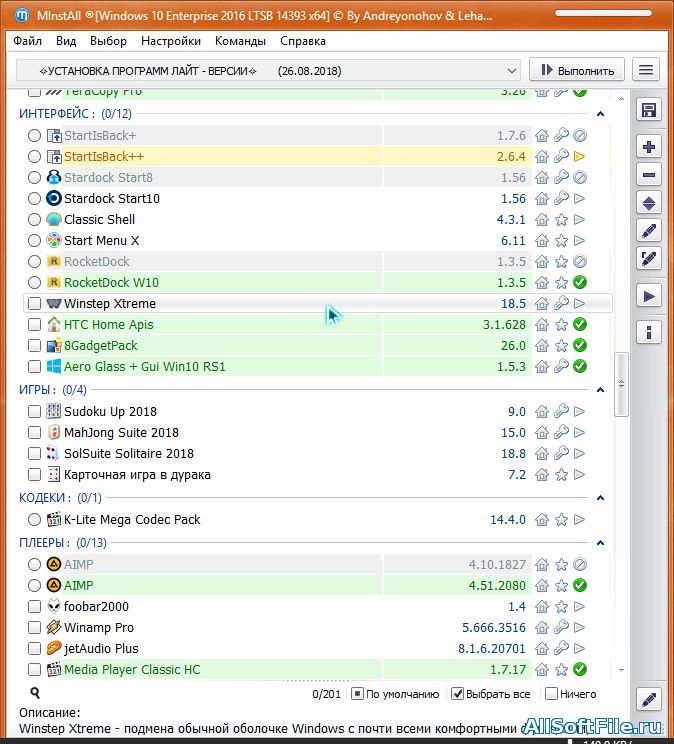Click yellow play triangle in StartIsBack++ row

[x=579, y=157]
